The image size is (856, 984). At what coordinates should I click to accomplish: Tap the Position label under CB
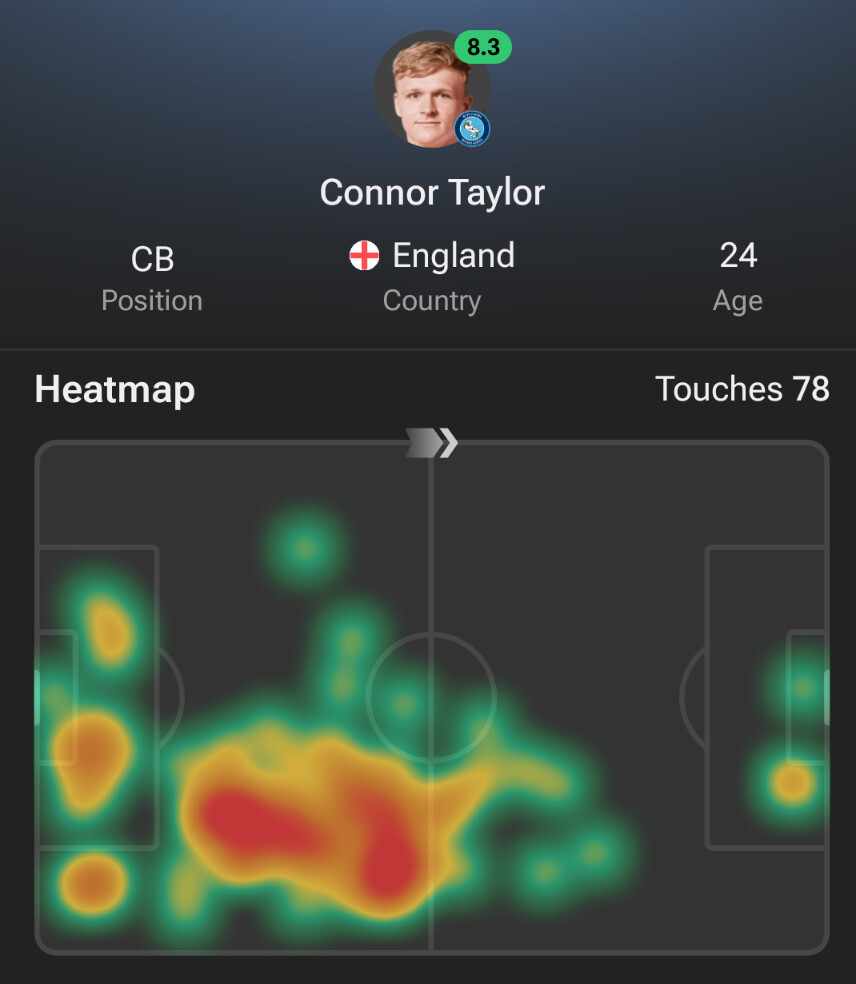[152, 301]
